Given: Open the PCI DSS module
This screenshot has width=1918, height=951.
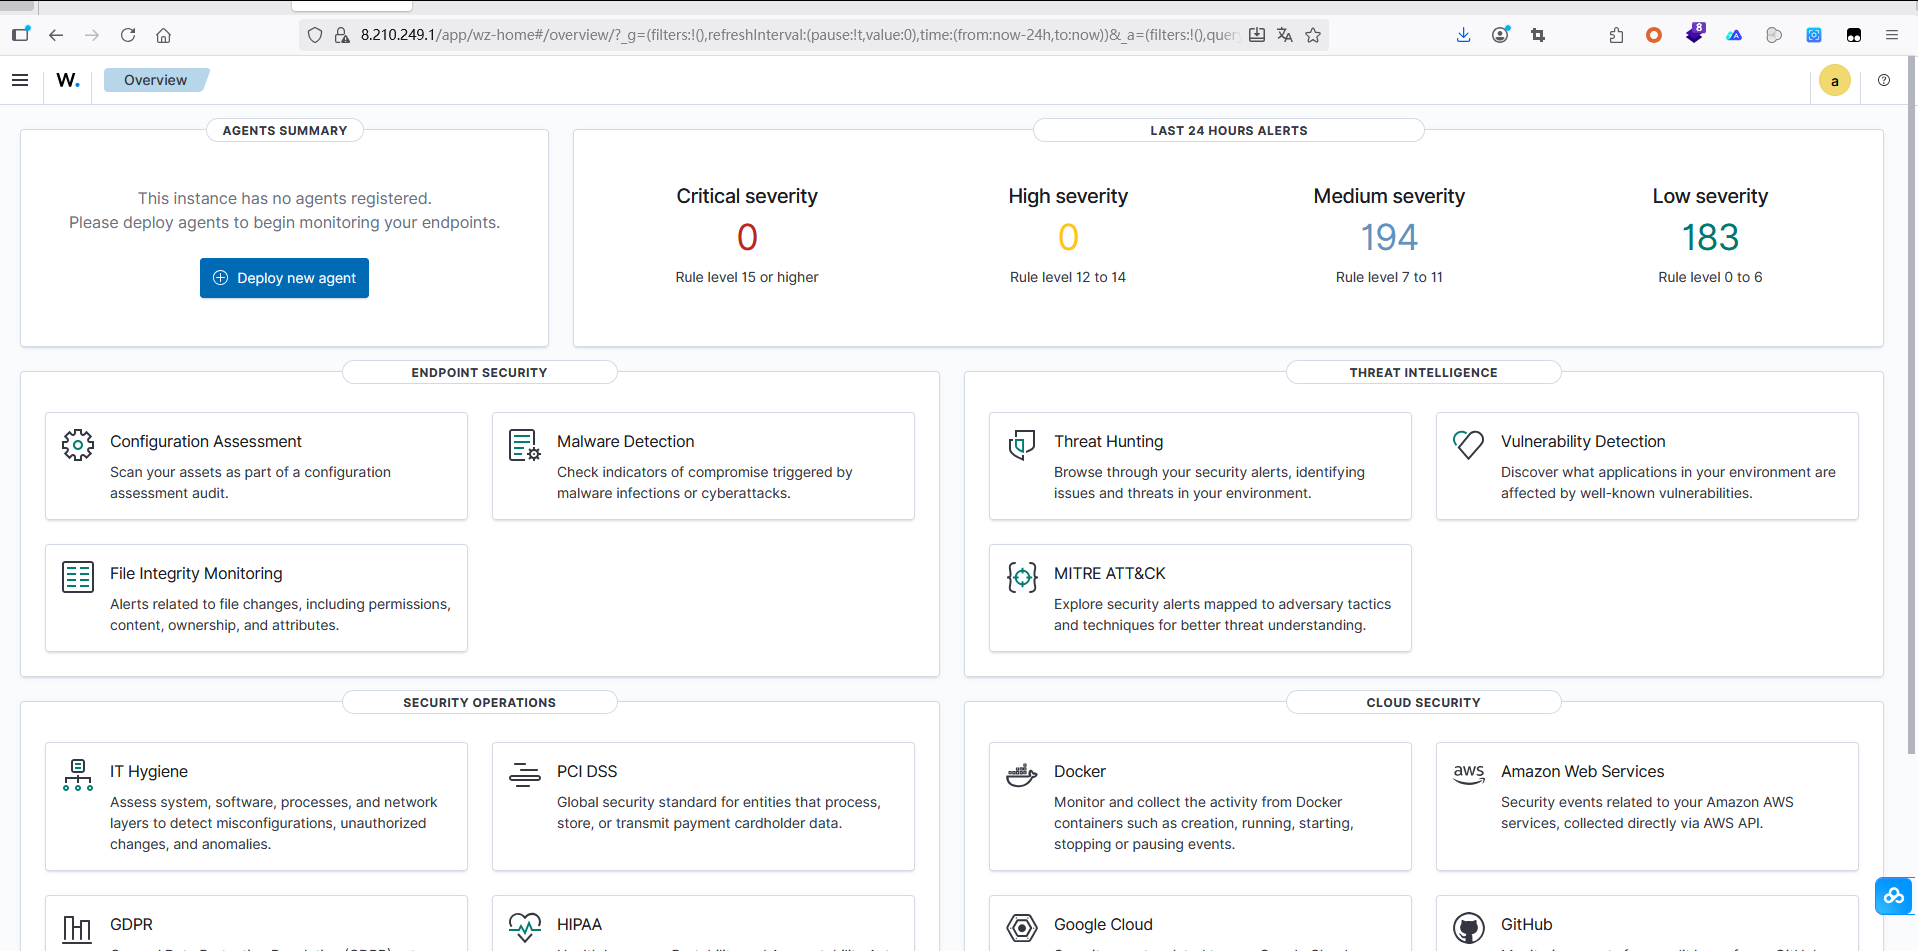Looking at the screenshot, I should click(702, 806).
